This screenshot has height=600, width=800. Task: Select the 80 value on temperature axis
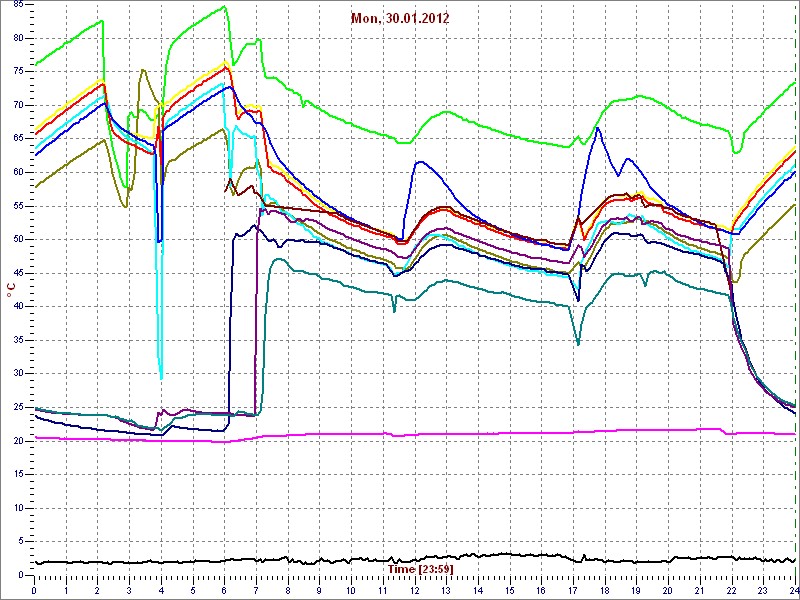19,38
